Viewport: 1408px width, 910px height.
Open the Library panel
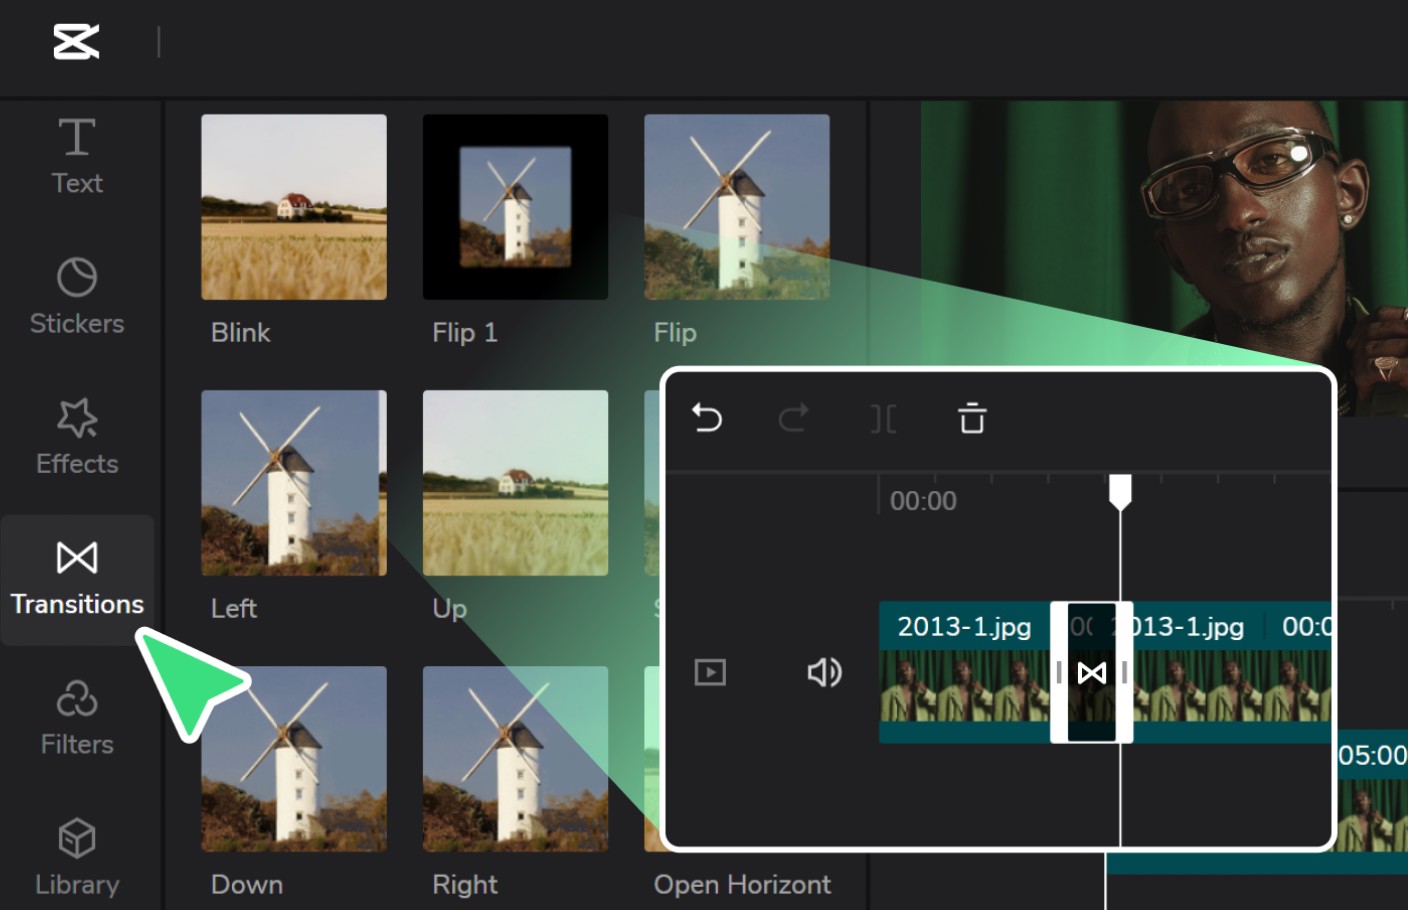pos(77,857)
